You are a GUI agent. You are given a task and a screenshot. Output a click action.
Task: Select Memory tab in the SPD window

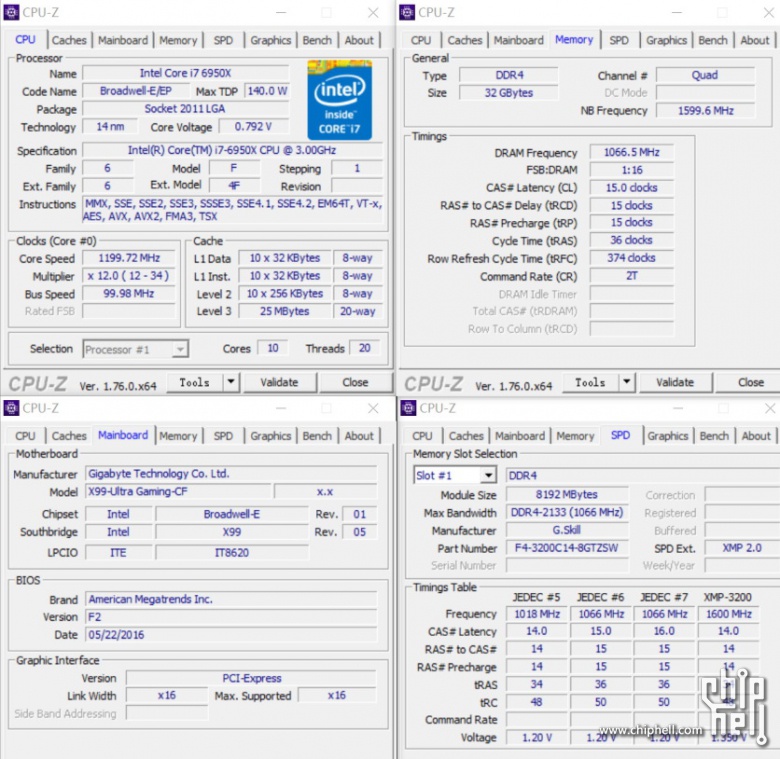(x=575, y=436)
